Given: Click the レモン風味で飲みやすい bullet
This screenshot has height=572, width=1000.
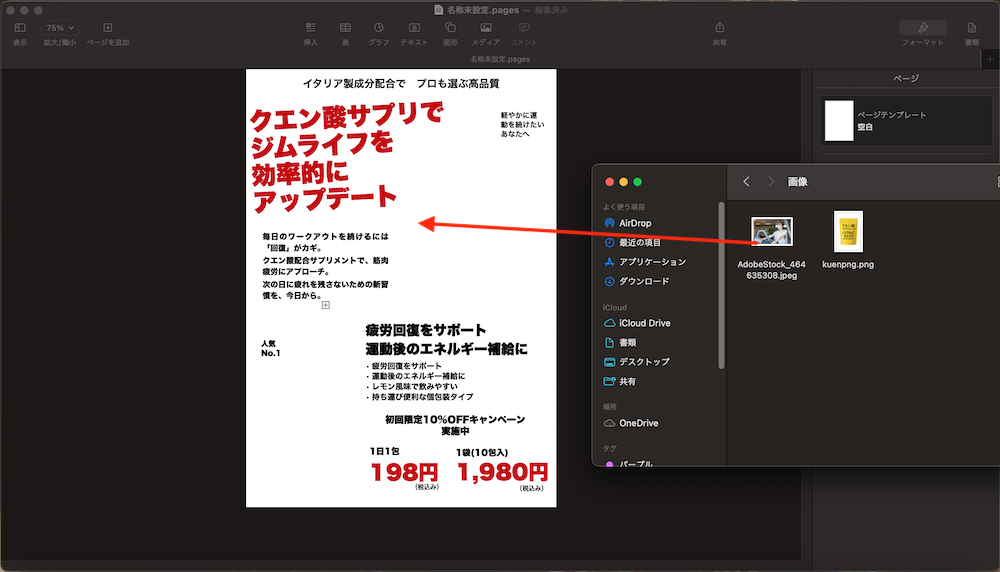Looking at the screenshot, I should pos(412,386).
